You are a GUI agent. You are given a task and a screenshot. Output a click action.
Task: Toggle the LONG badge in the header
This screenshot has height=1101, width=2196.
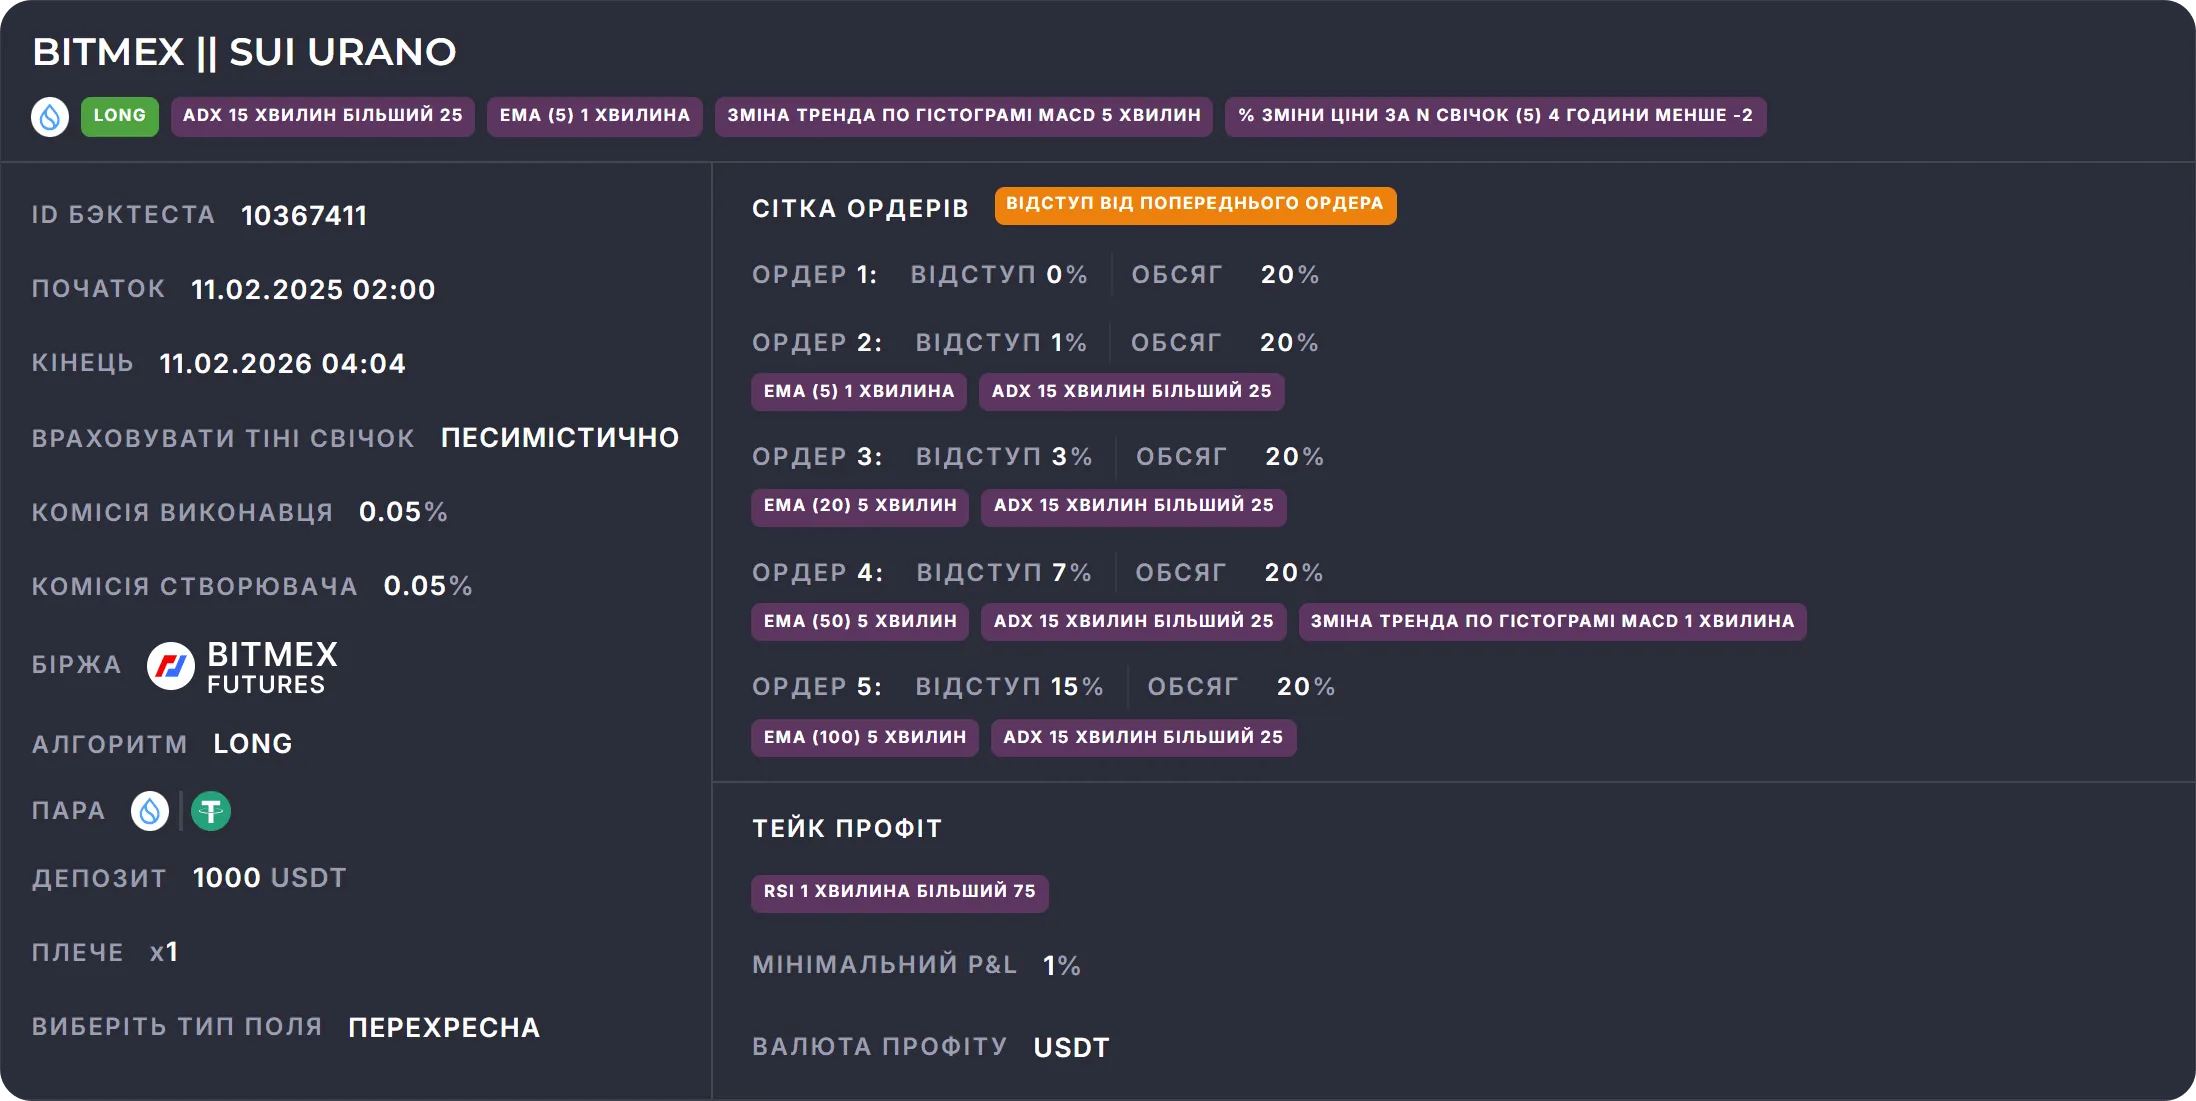point(119,115)
